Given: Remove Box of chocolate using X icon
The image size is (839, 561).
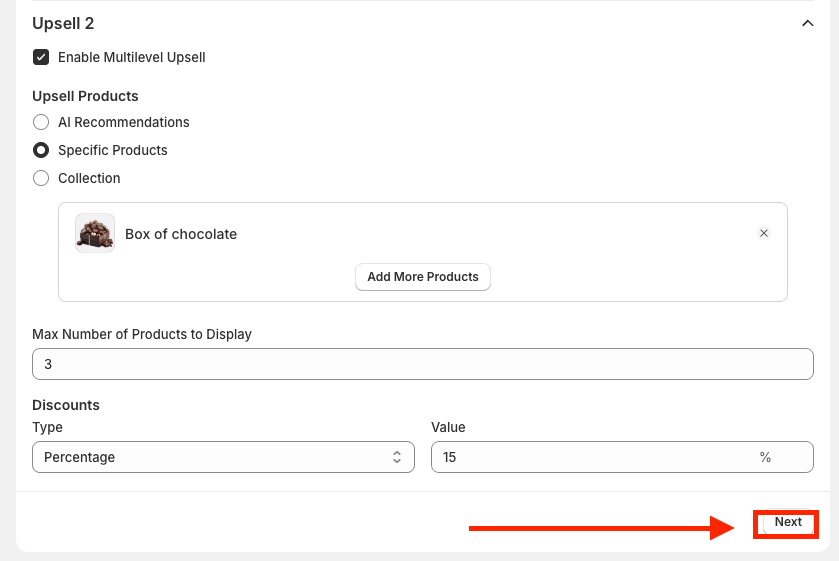Looking at the screenshot, I should tap(764, 233).
